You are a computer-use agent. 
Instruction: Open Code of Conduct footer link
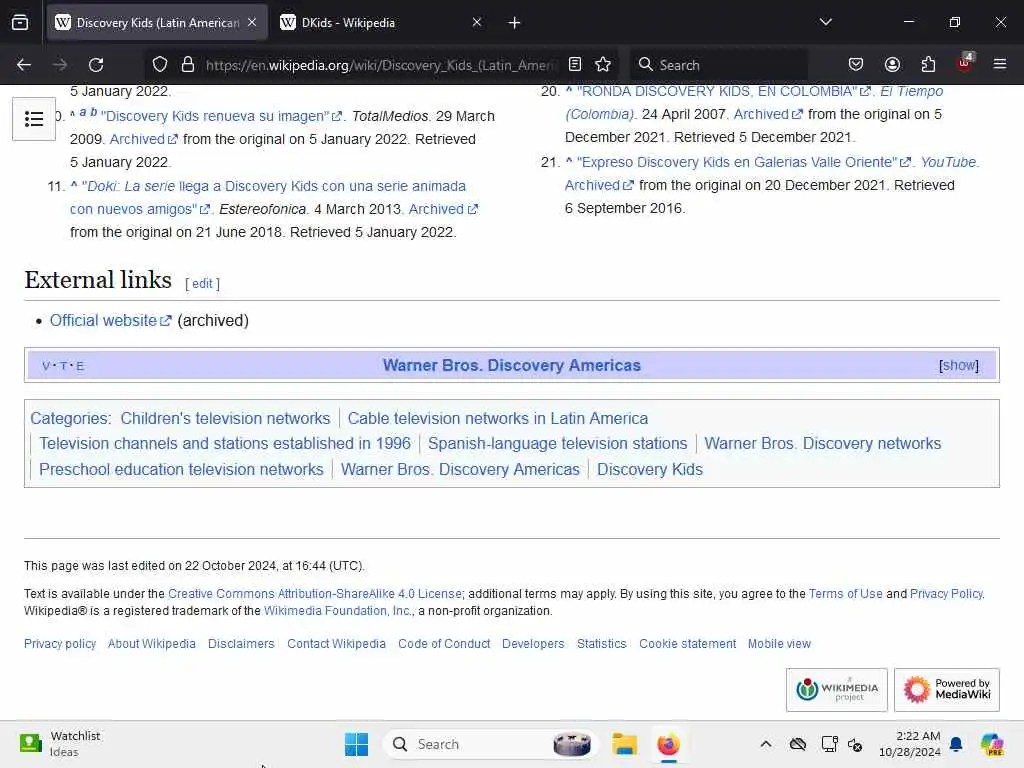point(444,643)
